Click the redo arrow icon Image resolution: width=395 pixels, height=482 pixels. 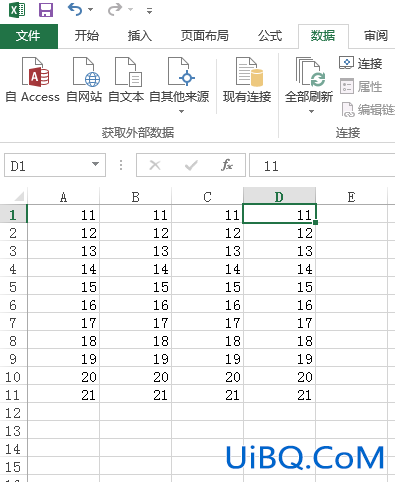[x=115, y=10]
